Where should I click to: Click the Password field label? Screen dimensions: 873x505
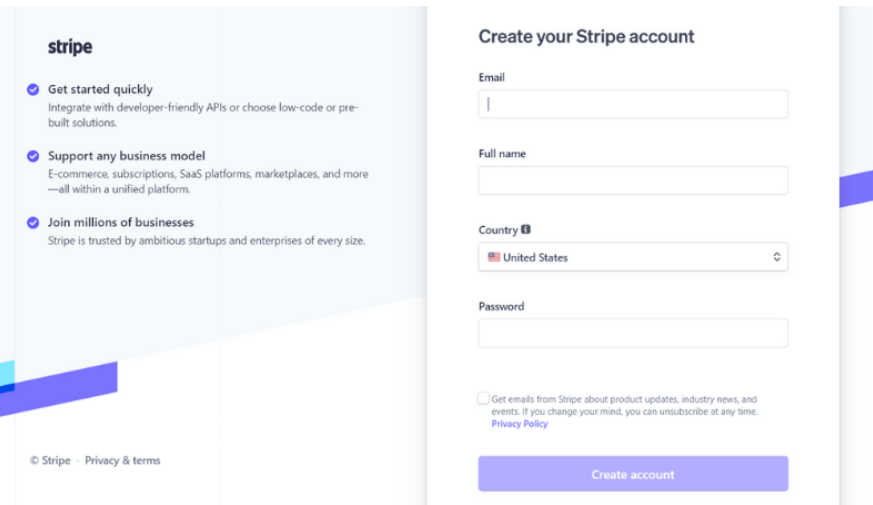501,306
